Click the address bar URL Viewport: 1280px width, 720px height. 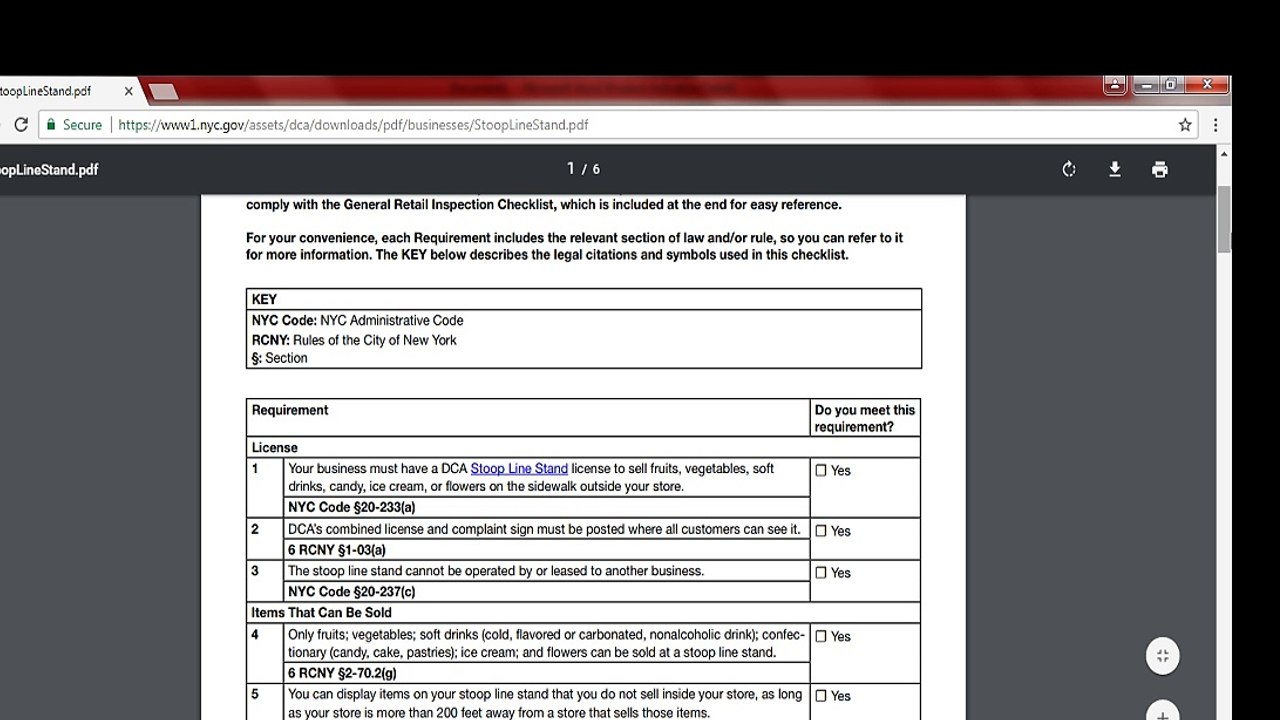[x=353, y=125]
